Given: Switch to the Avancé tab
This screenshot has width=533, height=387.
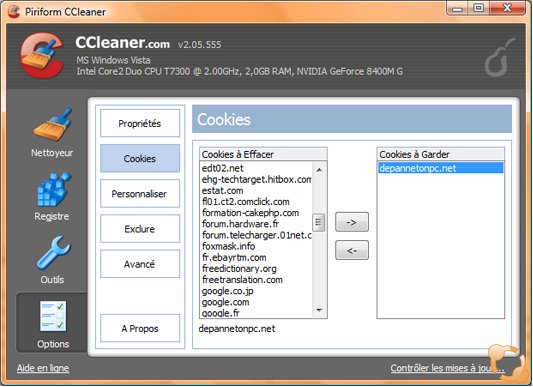Looking at the screenshot, I should tap(140, 264).
